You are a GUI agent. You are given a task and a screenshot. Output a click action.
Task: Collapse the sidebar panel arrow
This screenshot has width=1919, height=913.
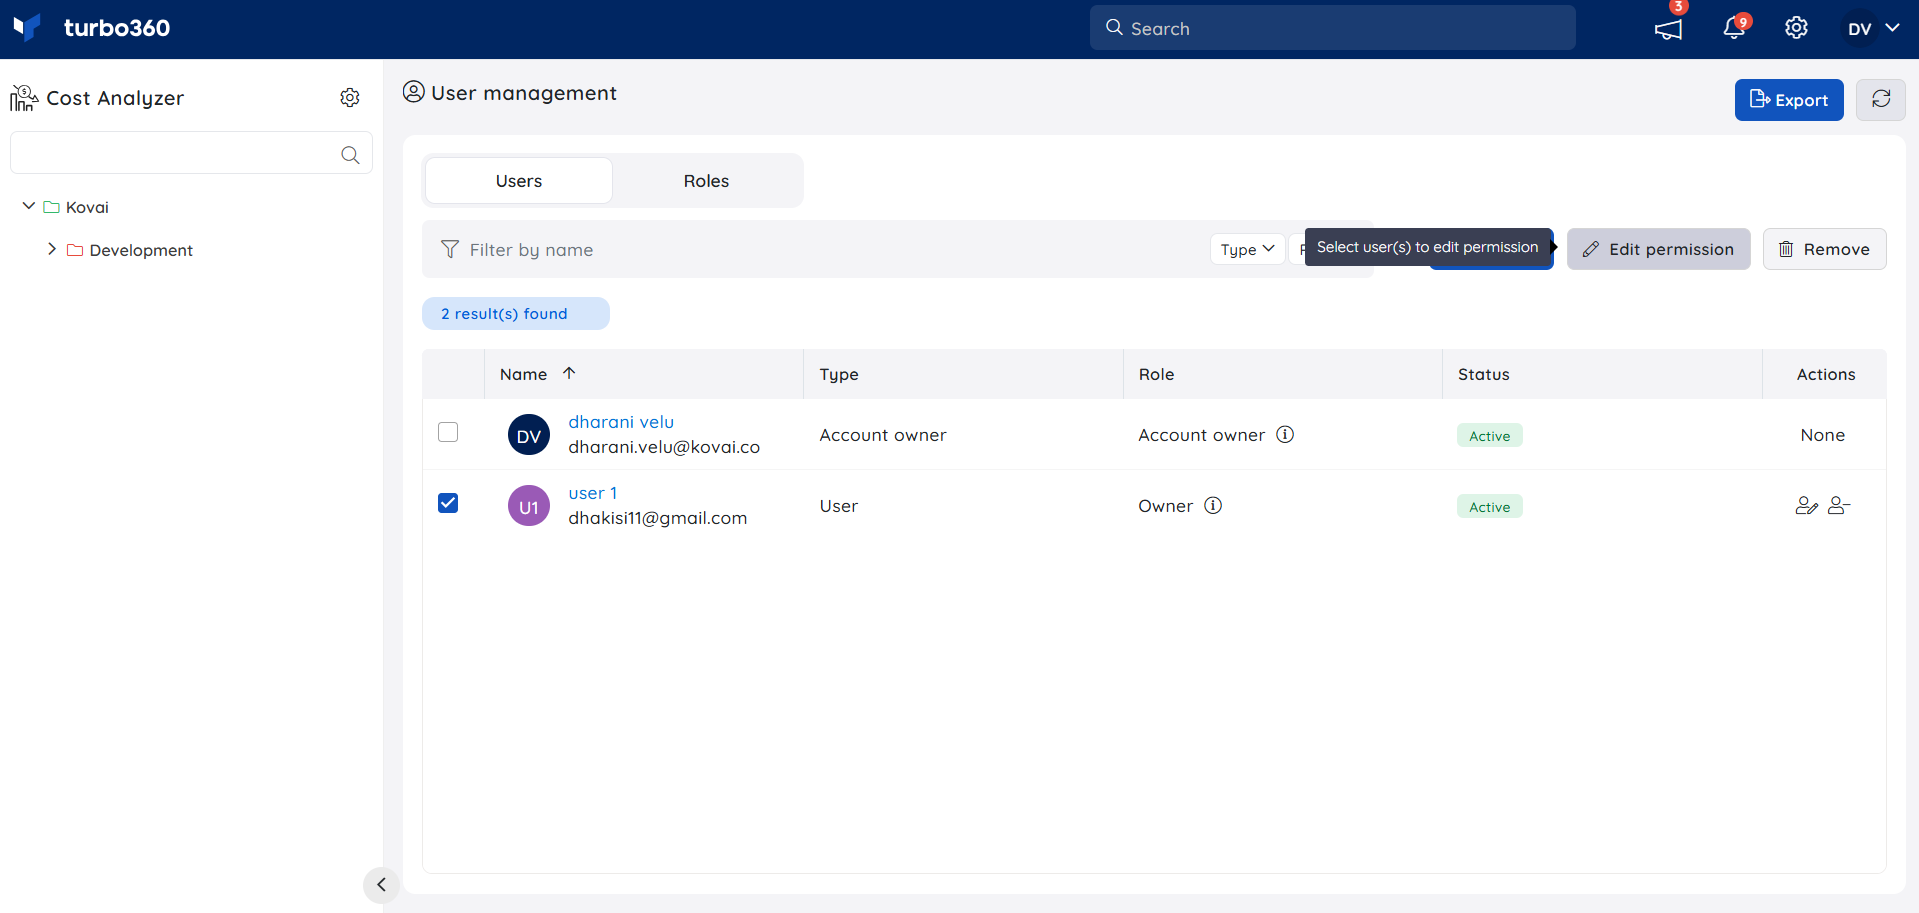[381, 885]
